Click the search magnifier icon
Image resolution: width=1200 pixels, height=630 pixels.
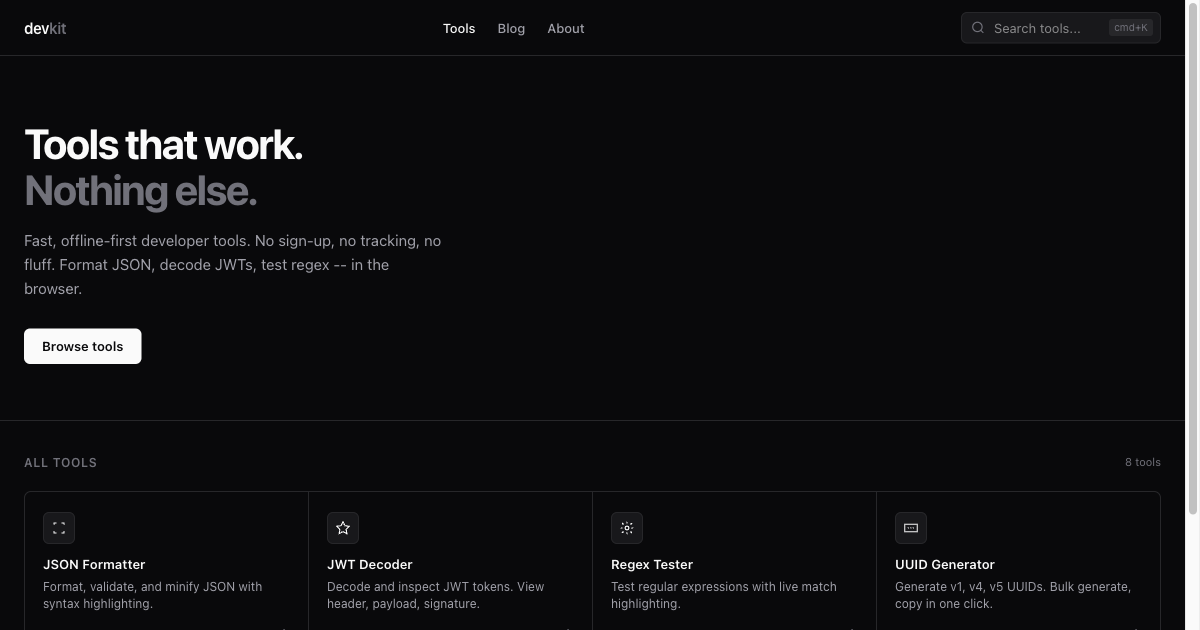(978, 28)
